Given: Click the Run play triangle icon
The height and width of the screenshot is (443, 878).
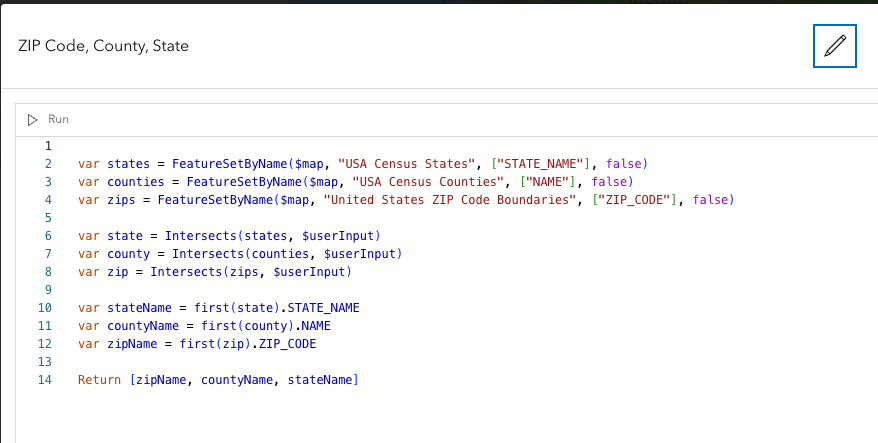Looking at the screenshot, I should 32,119.
